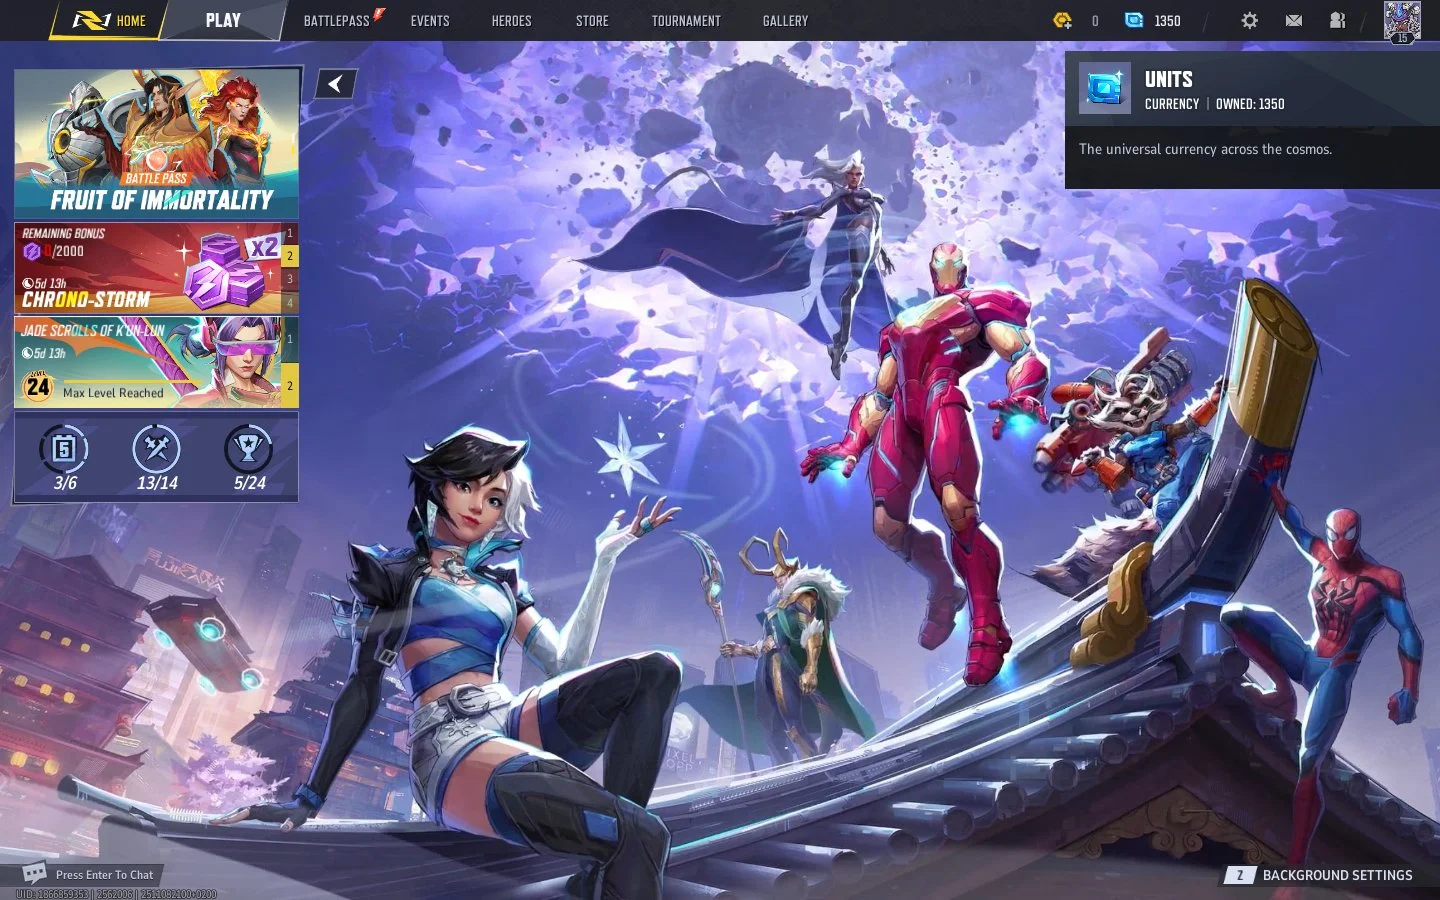Click the Z key hint icon
Screen dimensions: 1440x900
tap(1240, 875)
